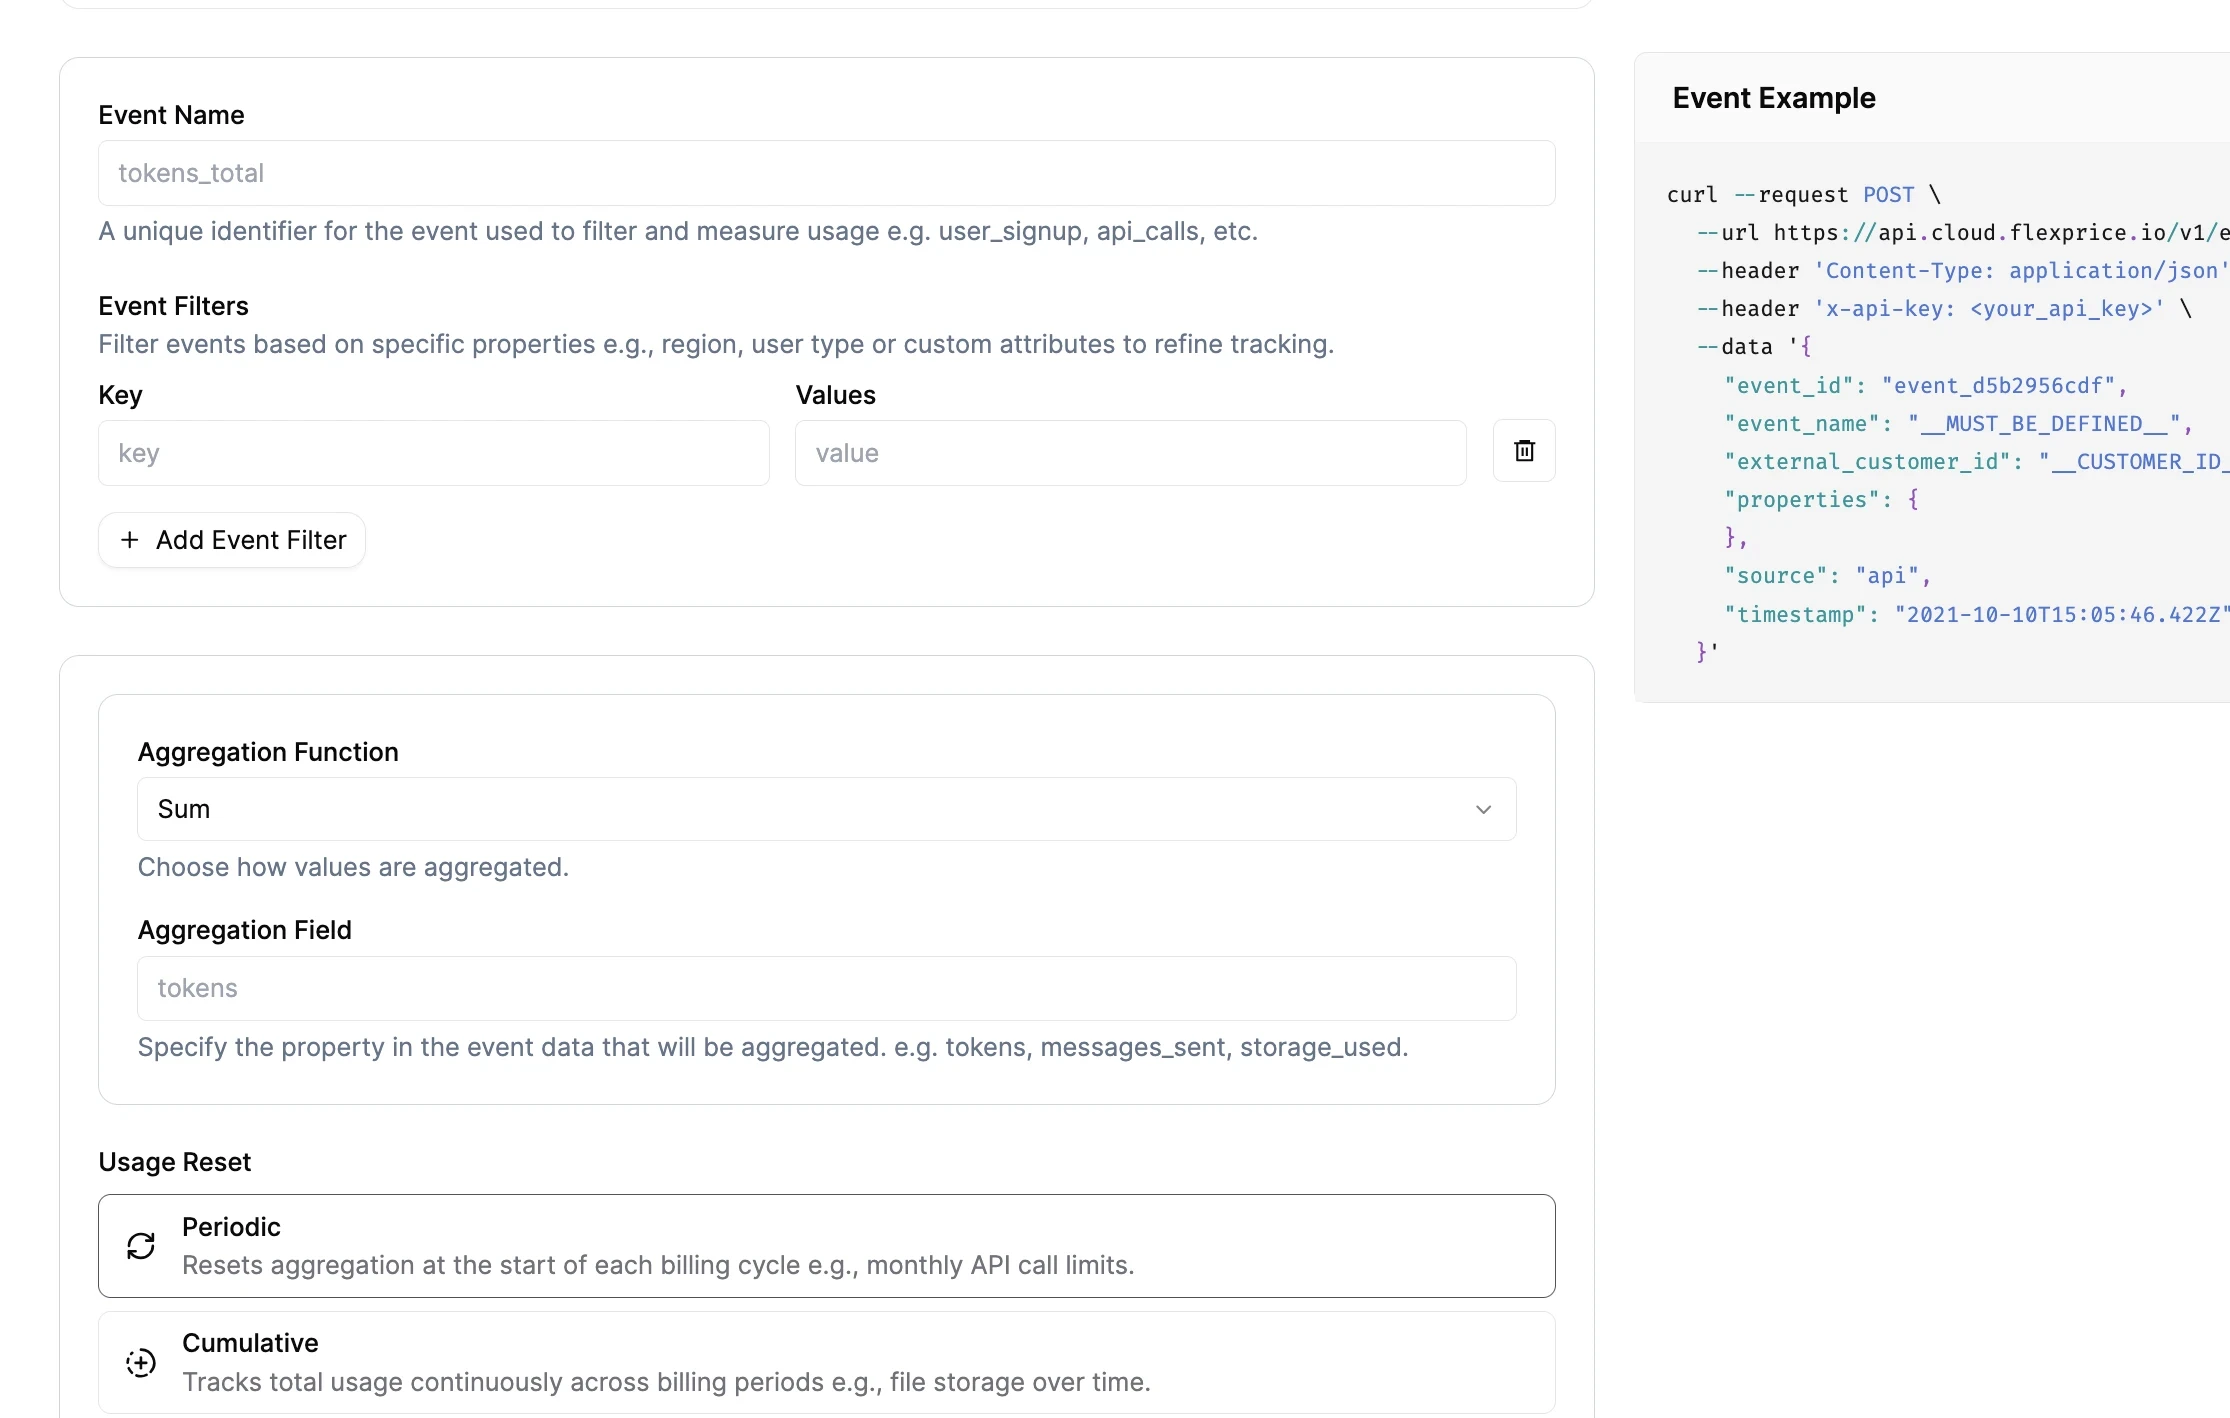Viewport: 2230px width, 1418px height.
Task: Select the Periodic usage reset option
Action: coord(826,1246)
